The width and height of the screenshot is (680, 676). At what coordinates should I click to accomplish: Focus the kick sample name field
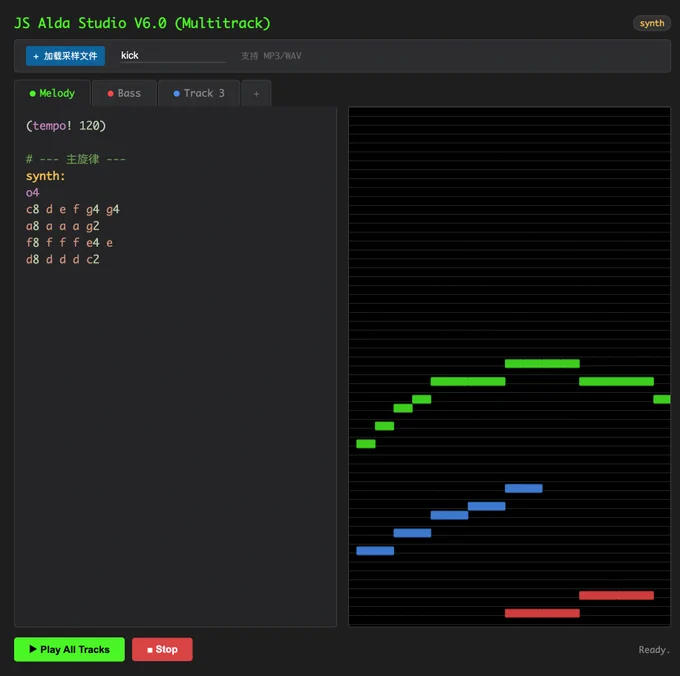point(173,56)
